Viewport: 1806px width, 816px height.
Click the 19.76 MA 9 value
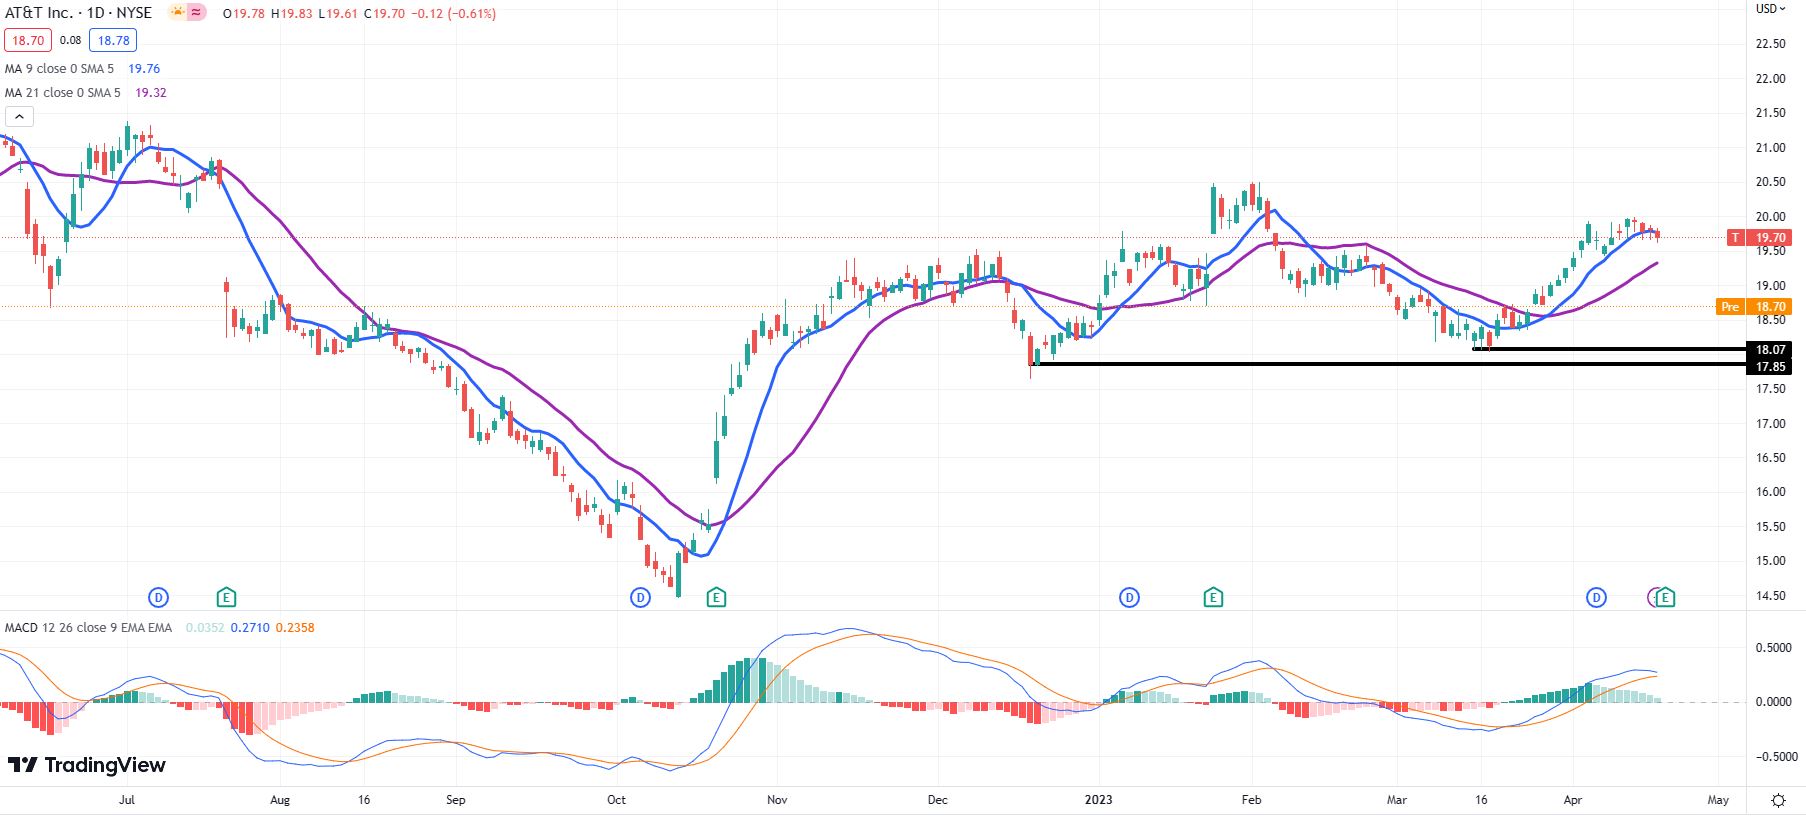[144, 69]
